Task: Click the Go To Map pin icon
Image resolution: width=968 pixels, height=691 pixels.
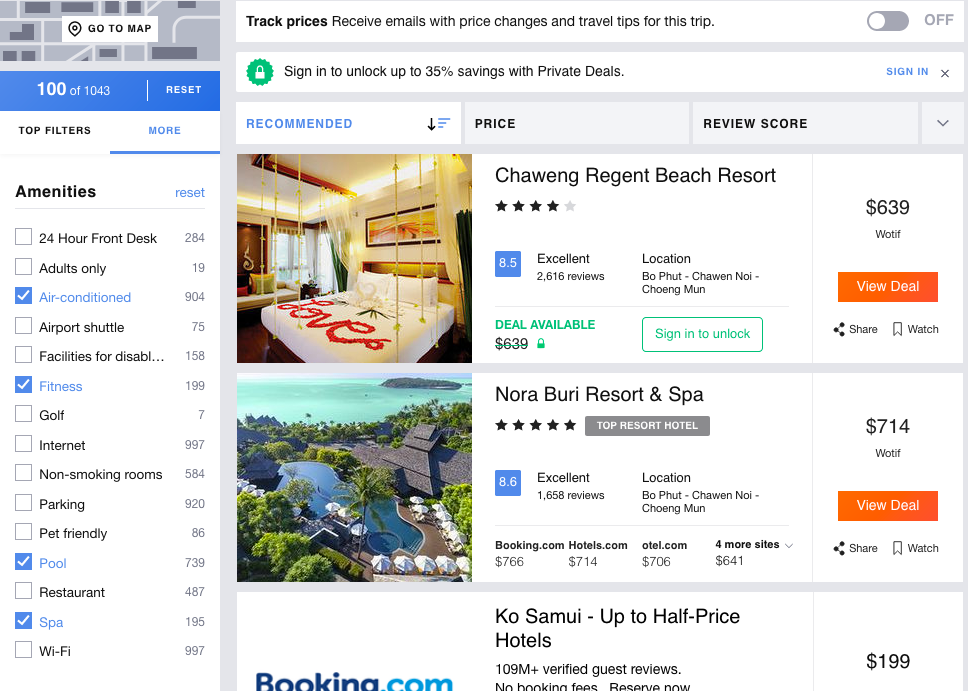Action: (75, 29)
